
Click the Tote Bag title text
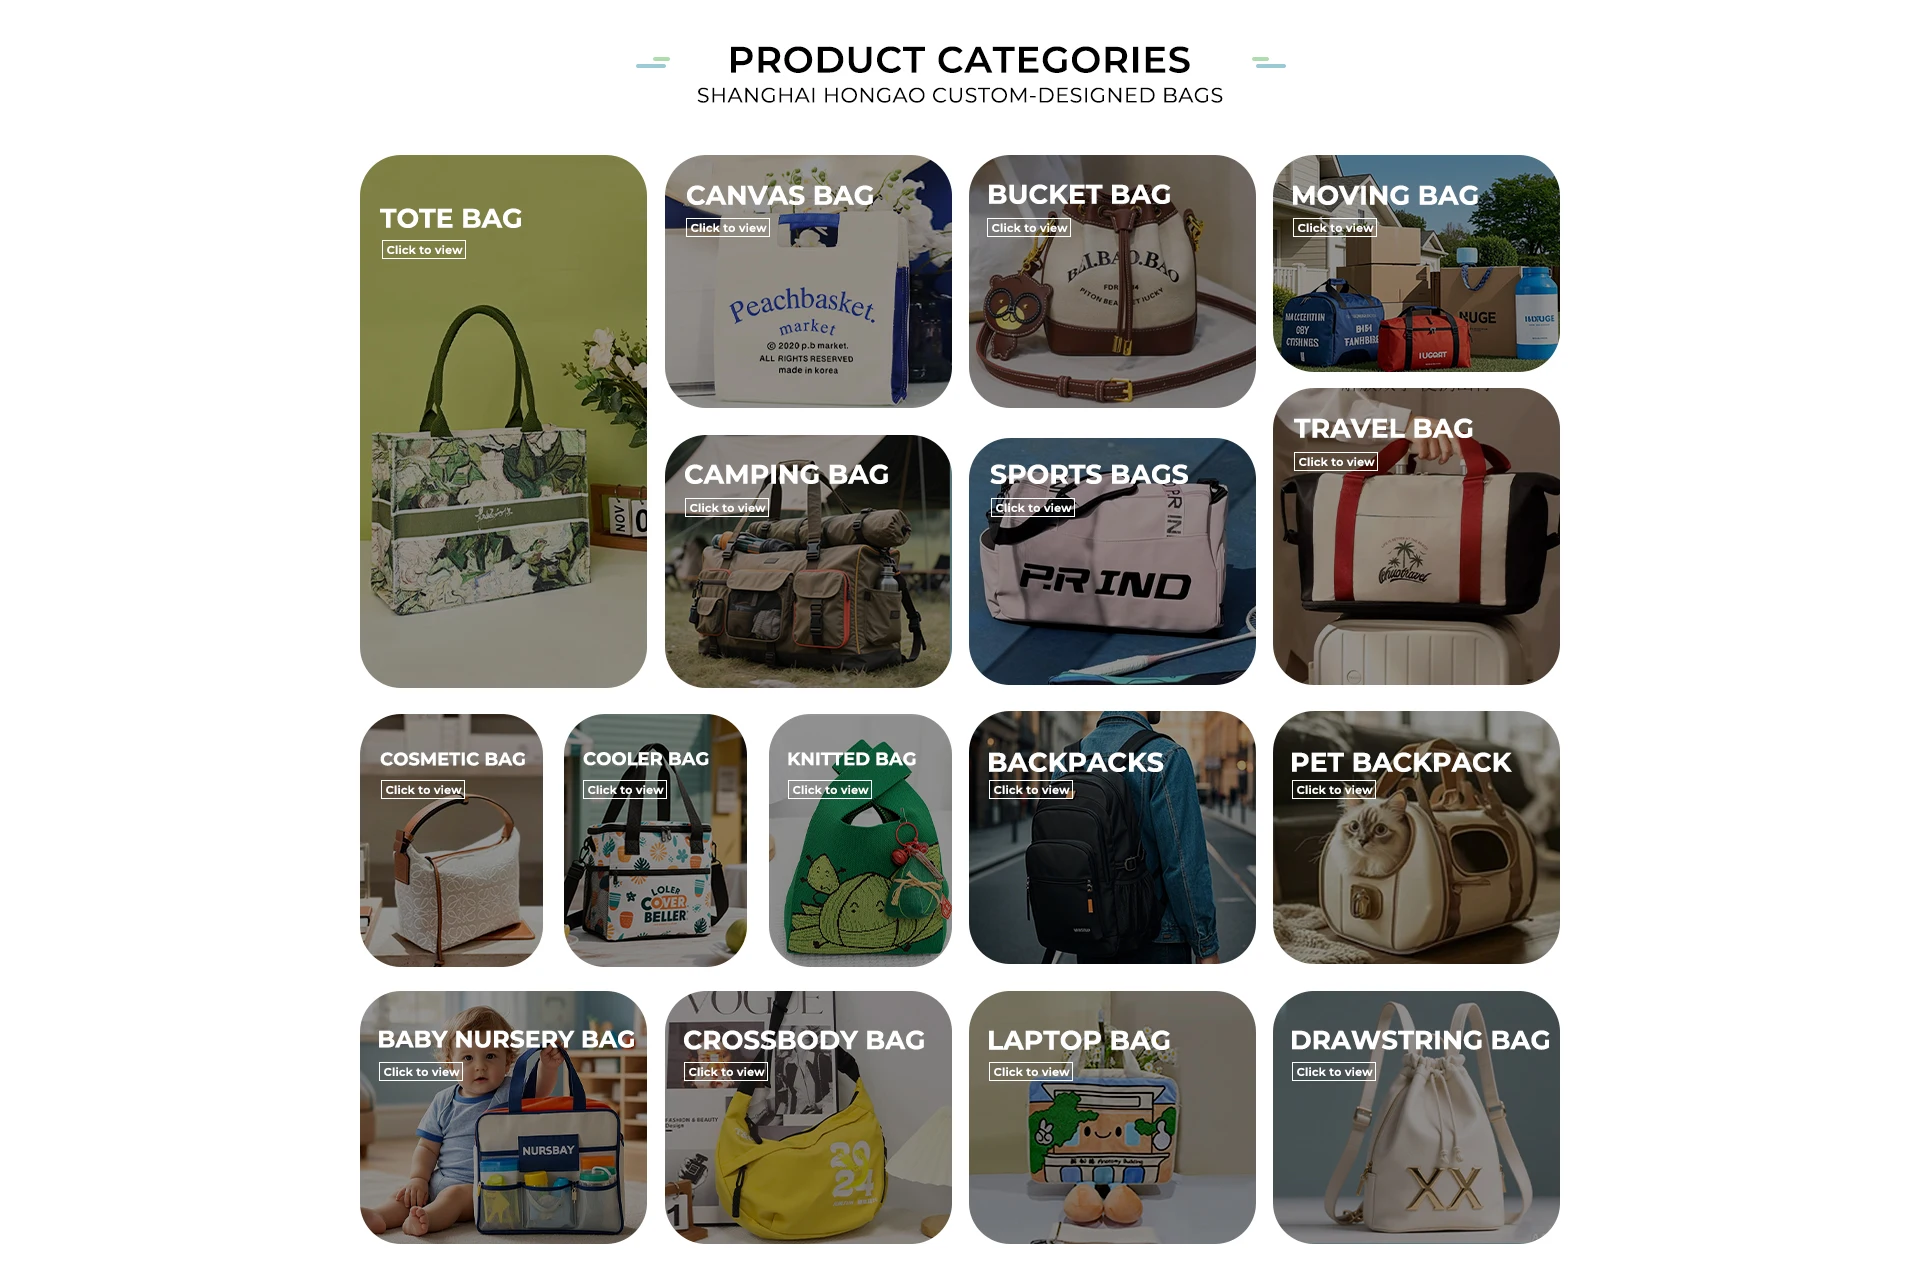[x=451, y=218]
